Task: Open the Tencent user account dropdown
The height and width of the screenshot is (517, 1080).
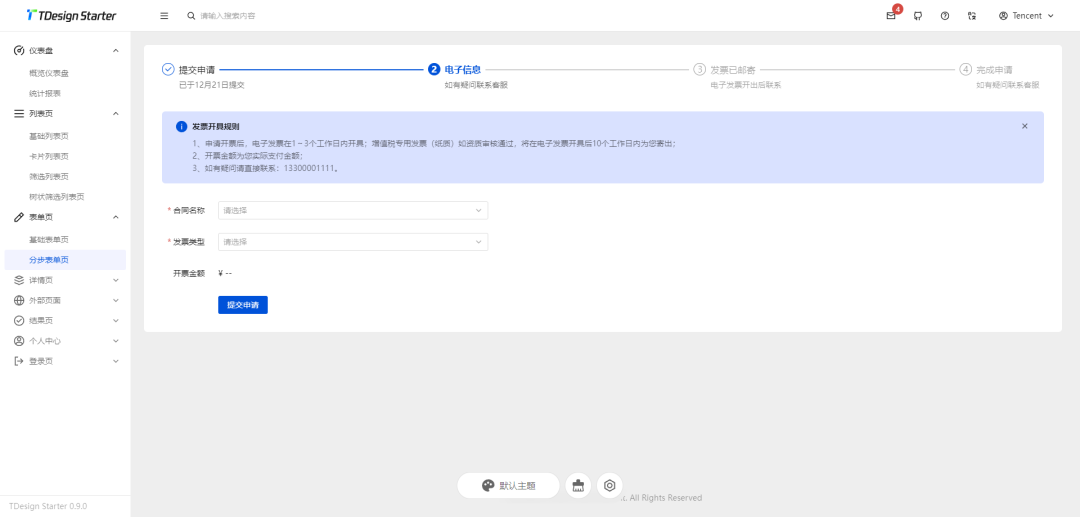Action: click(1026, 16)
